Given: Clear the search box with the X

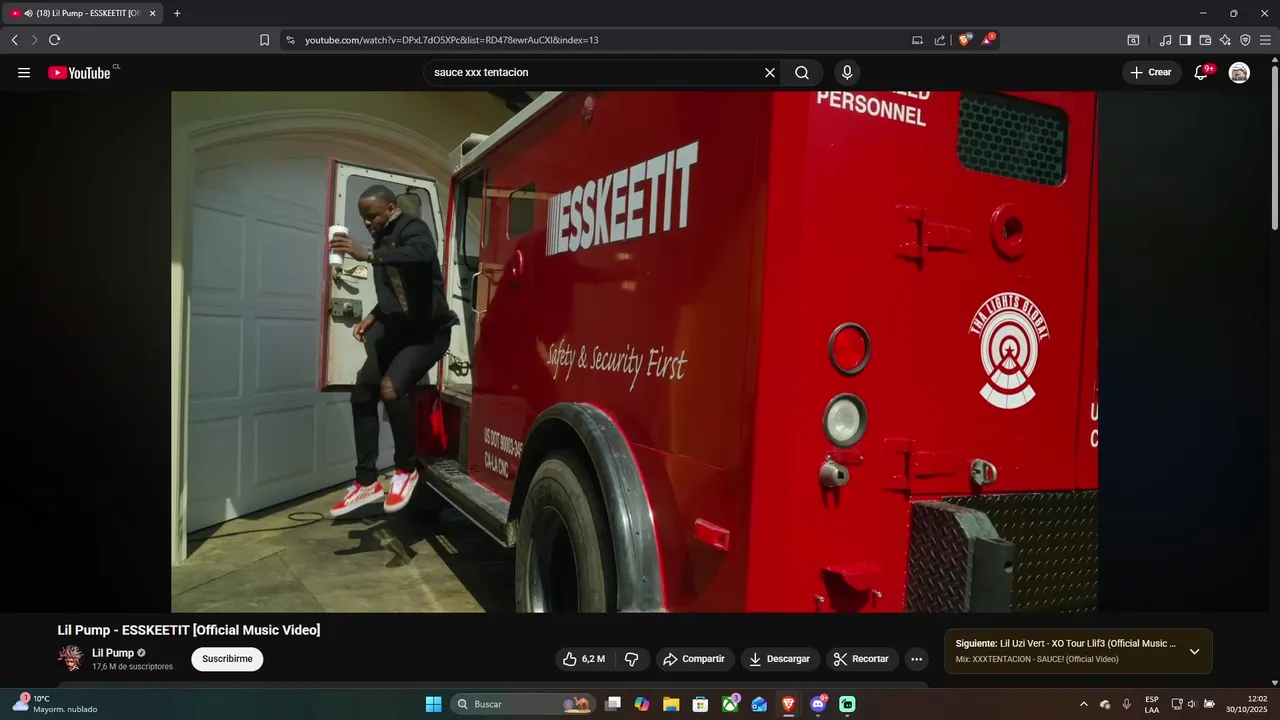Looking at the screenshot, I should tap(770, 73).
